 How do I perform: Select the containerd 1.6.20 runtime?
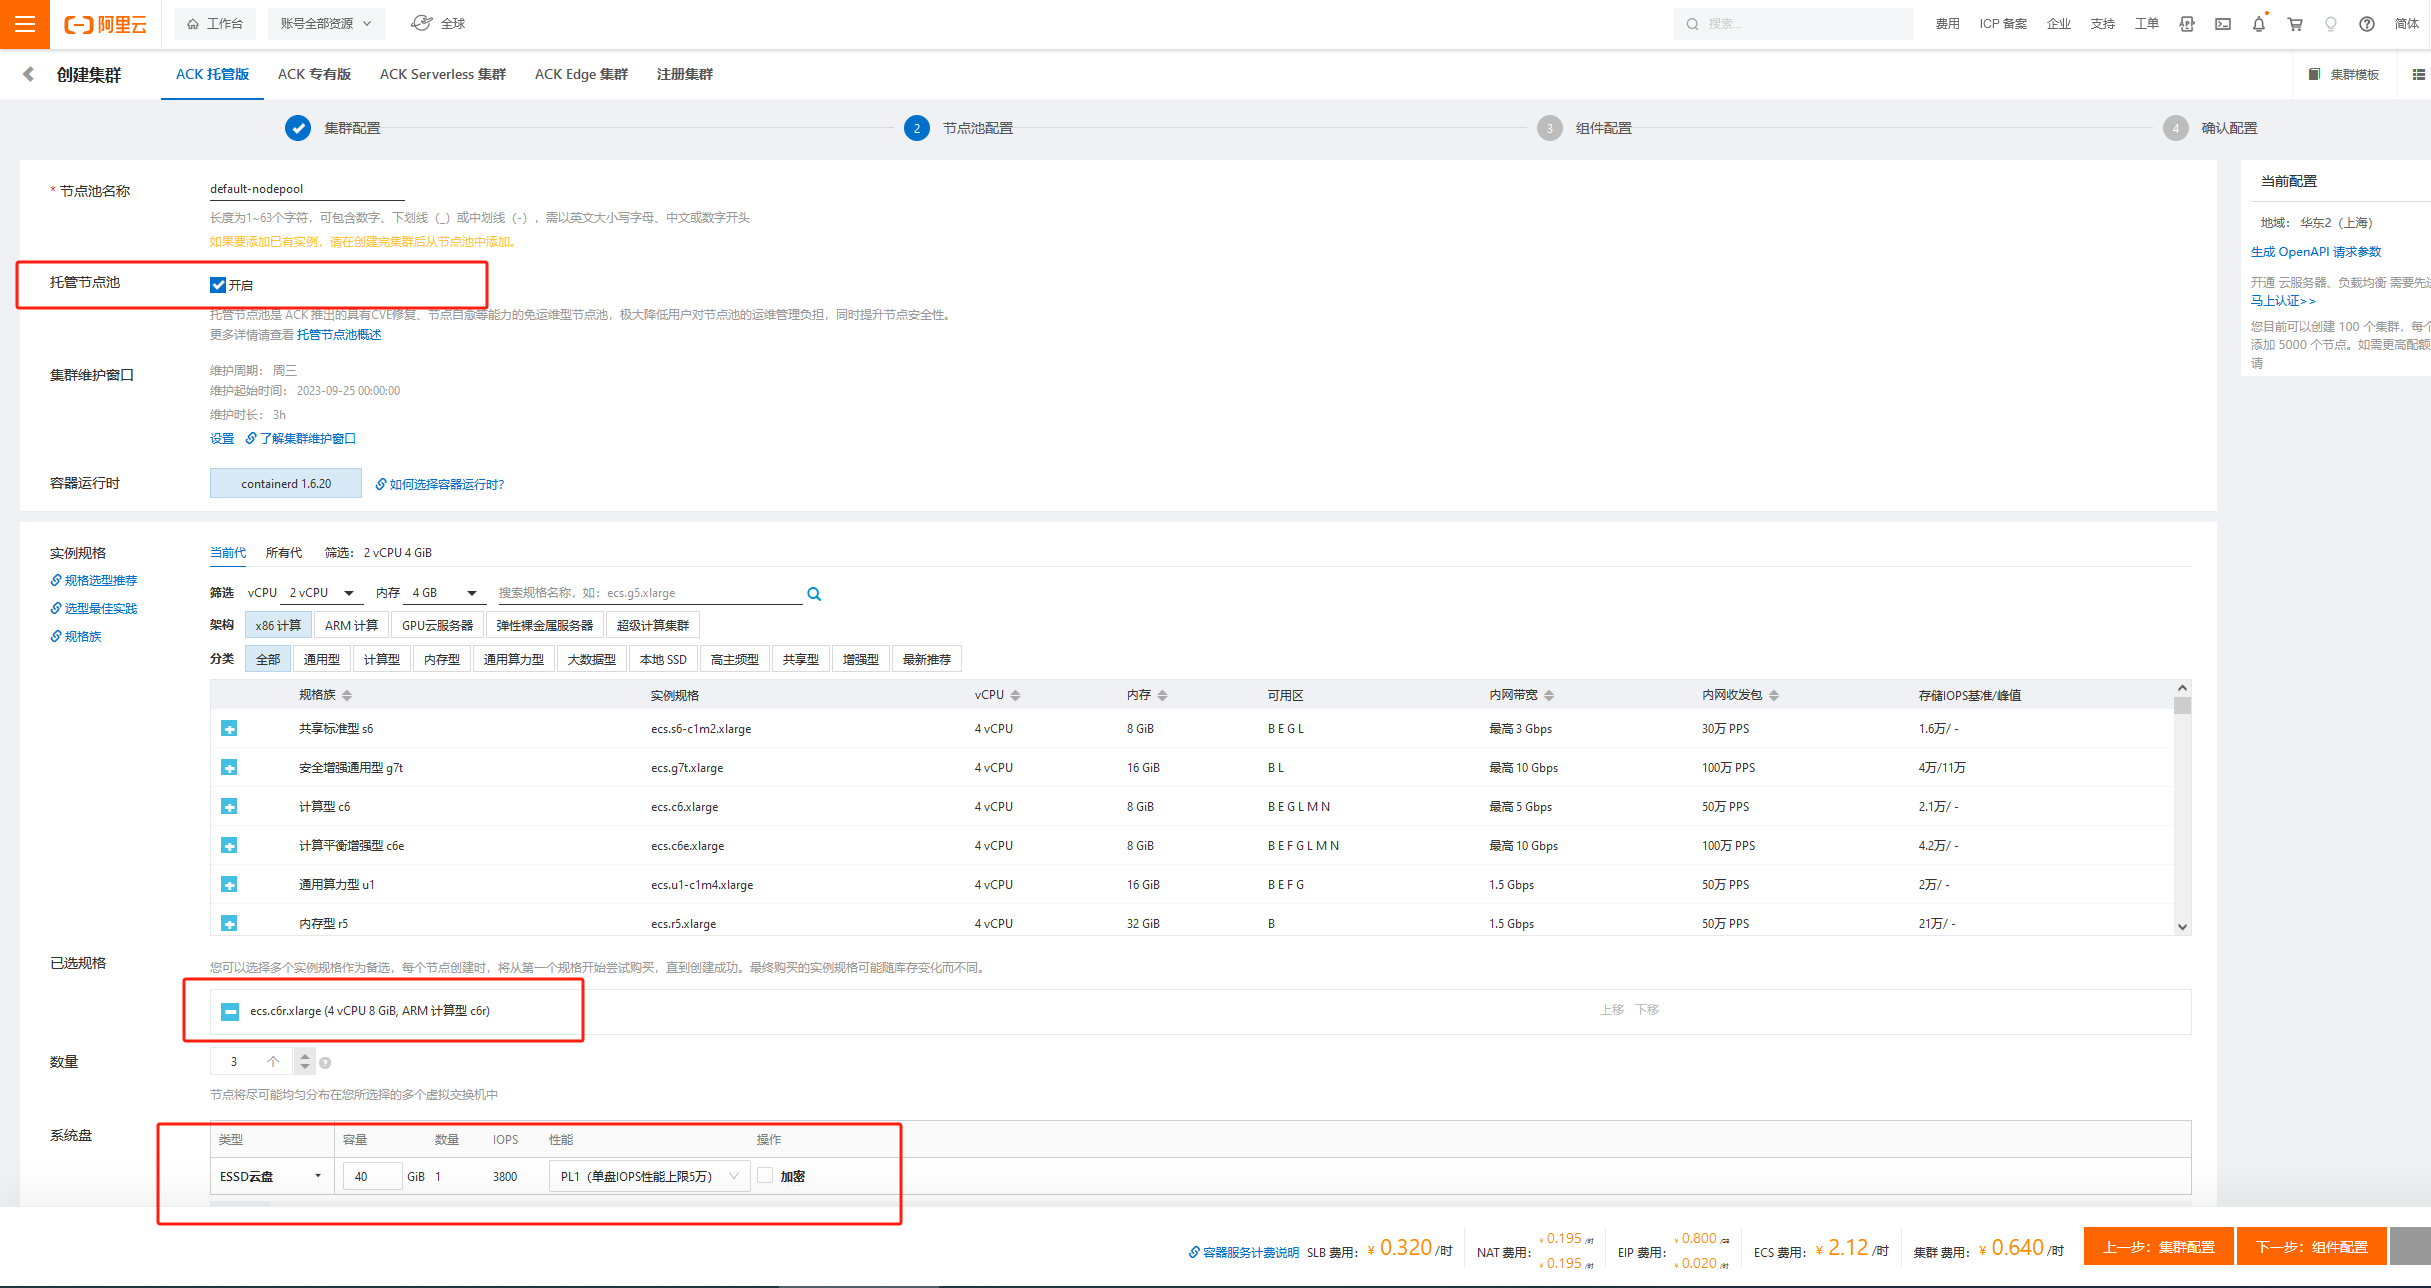click(x=286, y=484)
